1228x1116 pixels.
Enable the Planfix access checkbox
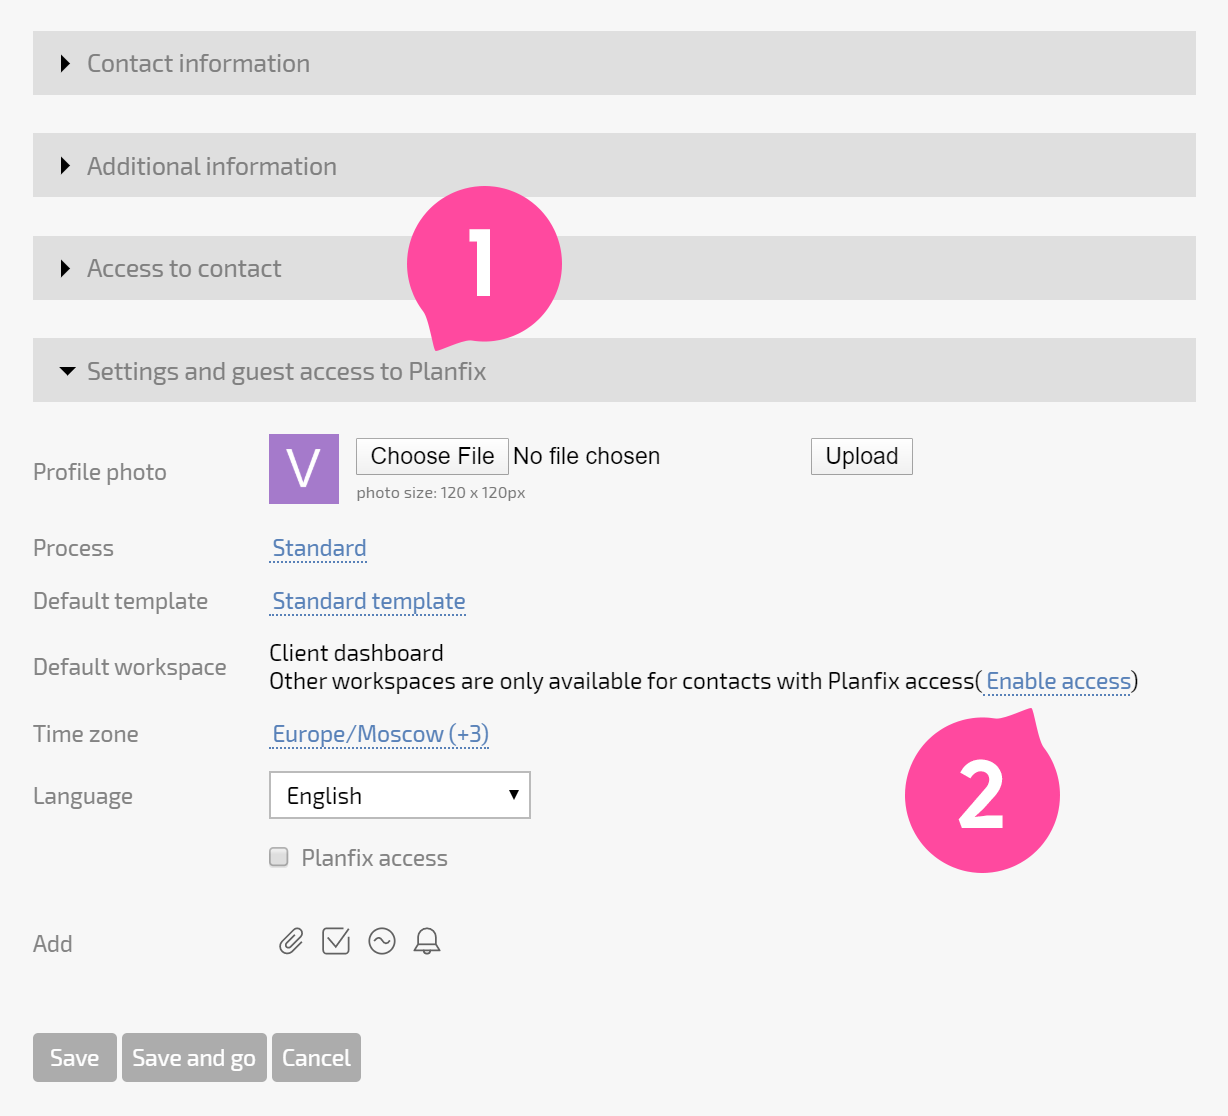click(279, 857)
